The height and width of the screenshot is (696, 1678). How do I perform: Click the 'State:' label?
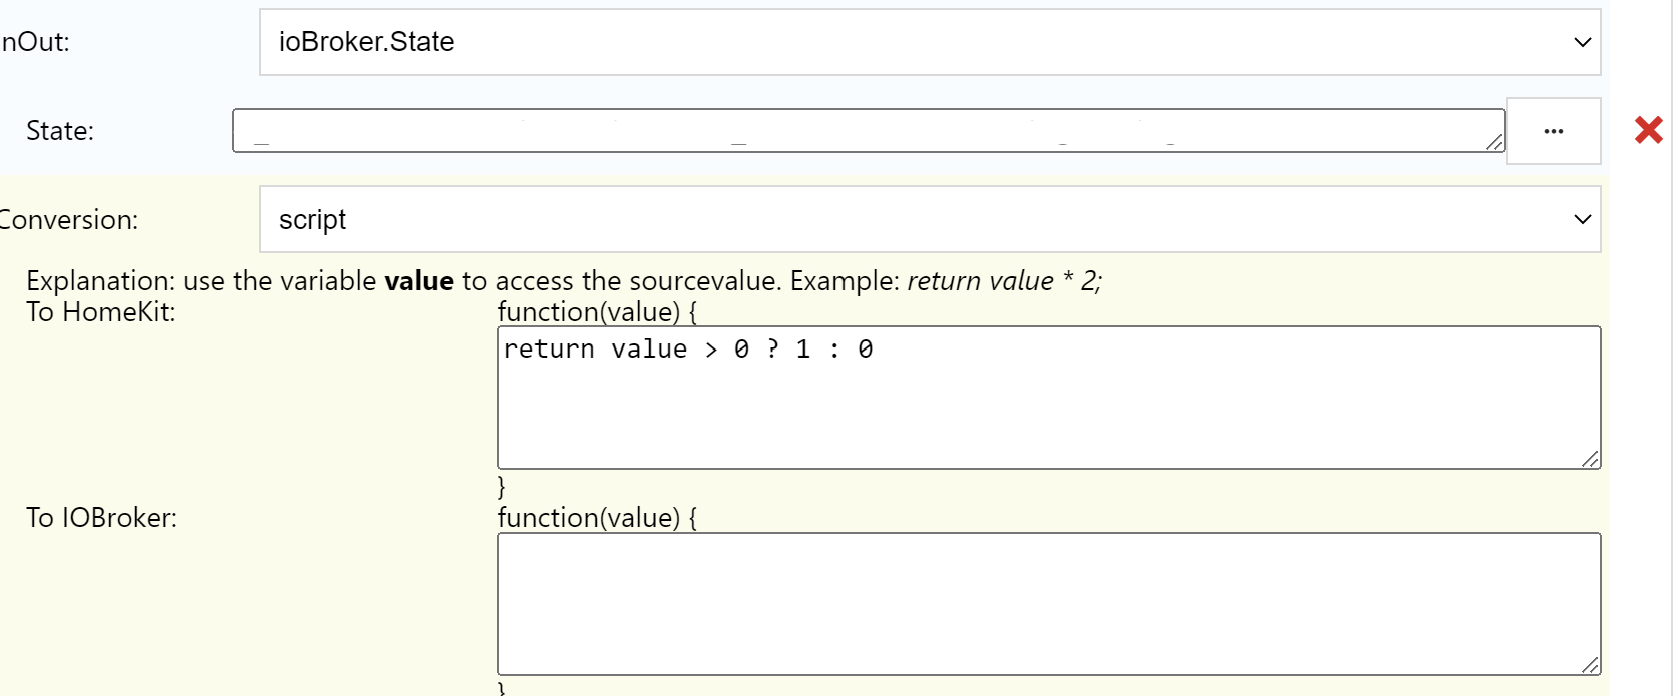60,131
